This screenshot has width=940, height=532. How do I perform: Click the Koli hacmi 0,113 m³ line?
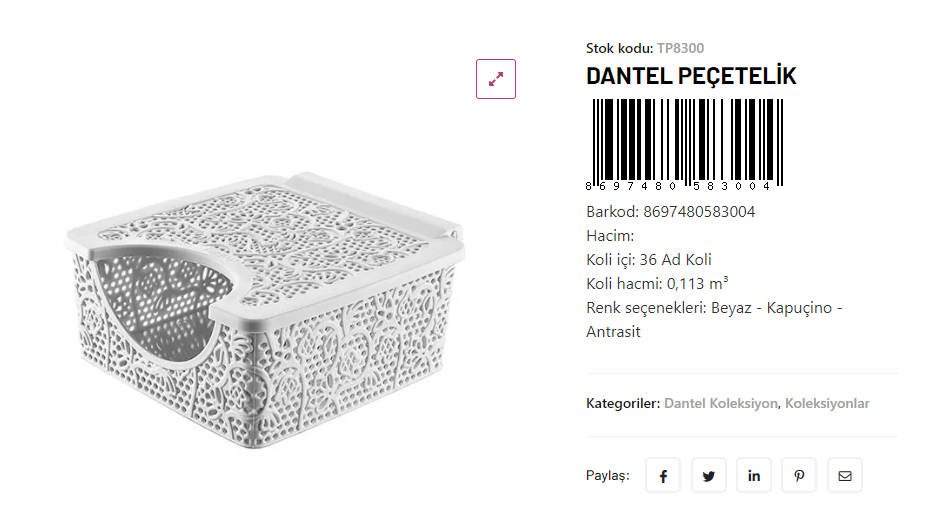(x=656, y=284)
